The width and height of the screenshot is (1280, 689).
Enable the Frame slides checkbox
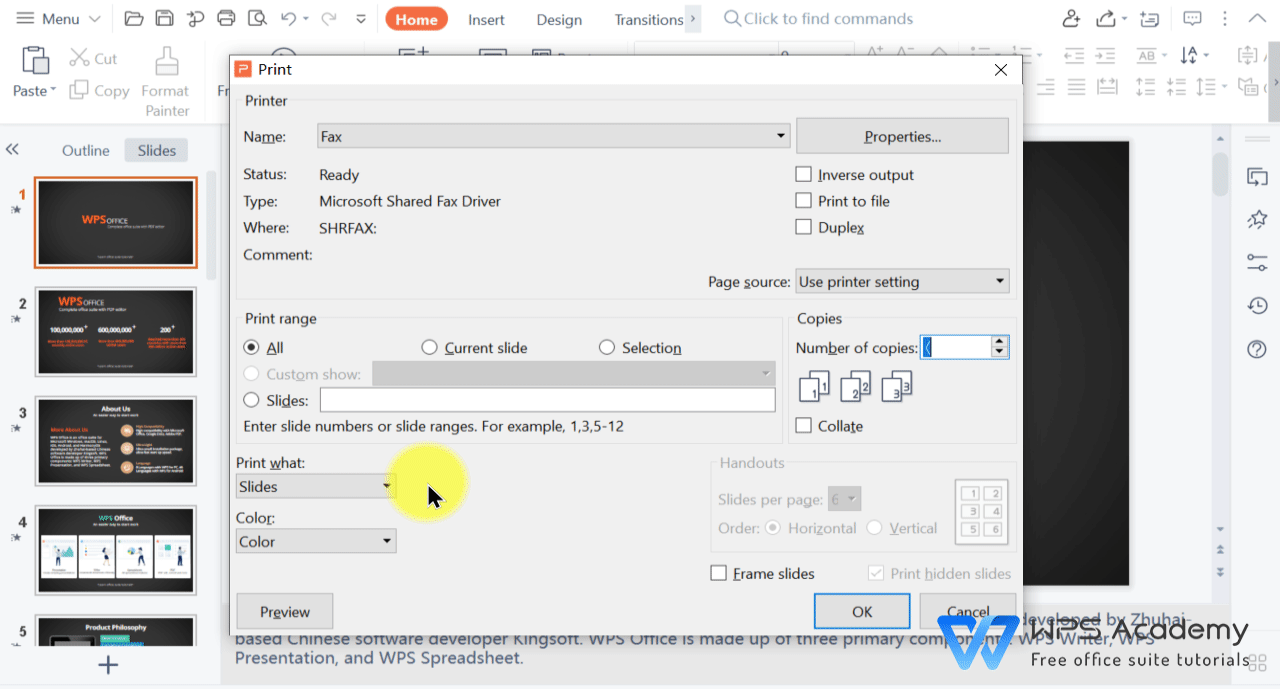pos(718,573)
